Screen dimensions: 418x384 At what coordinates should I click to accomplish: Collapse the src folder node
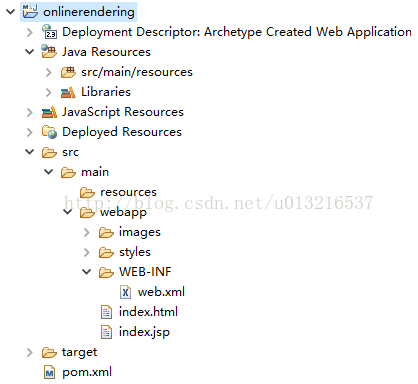coord(30,152)
